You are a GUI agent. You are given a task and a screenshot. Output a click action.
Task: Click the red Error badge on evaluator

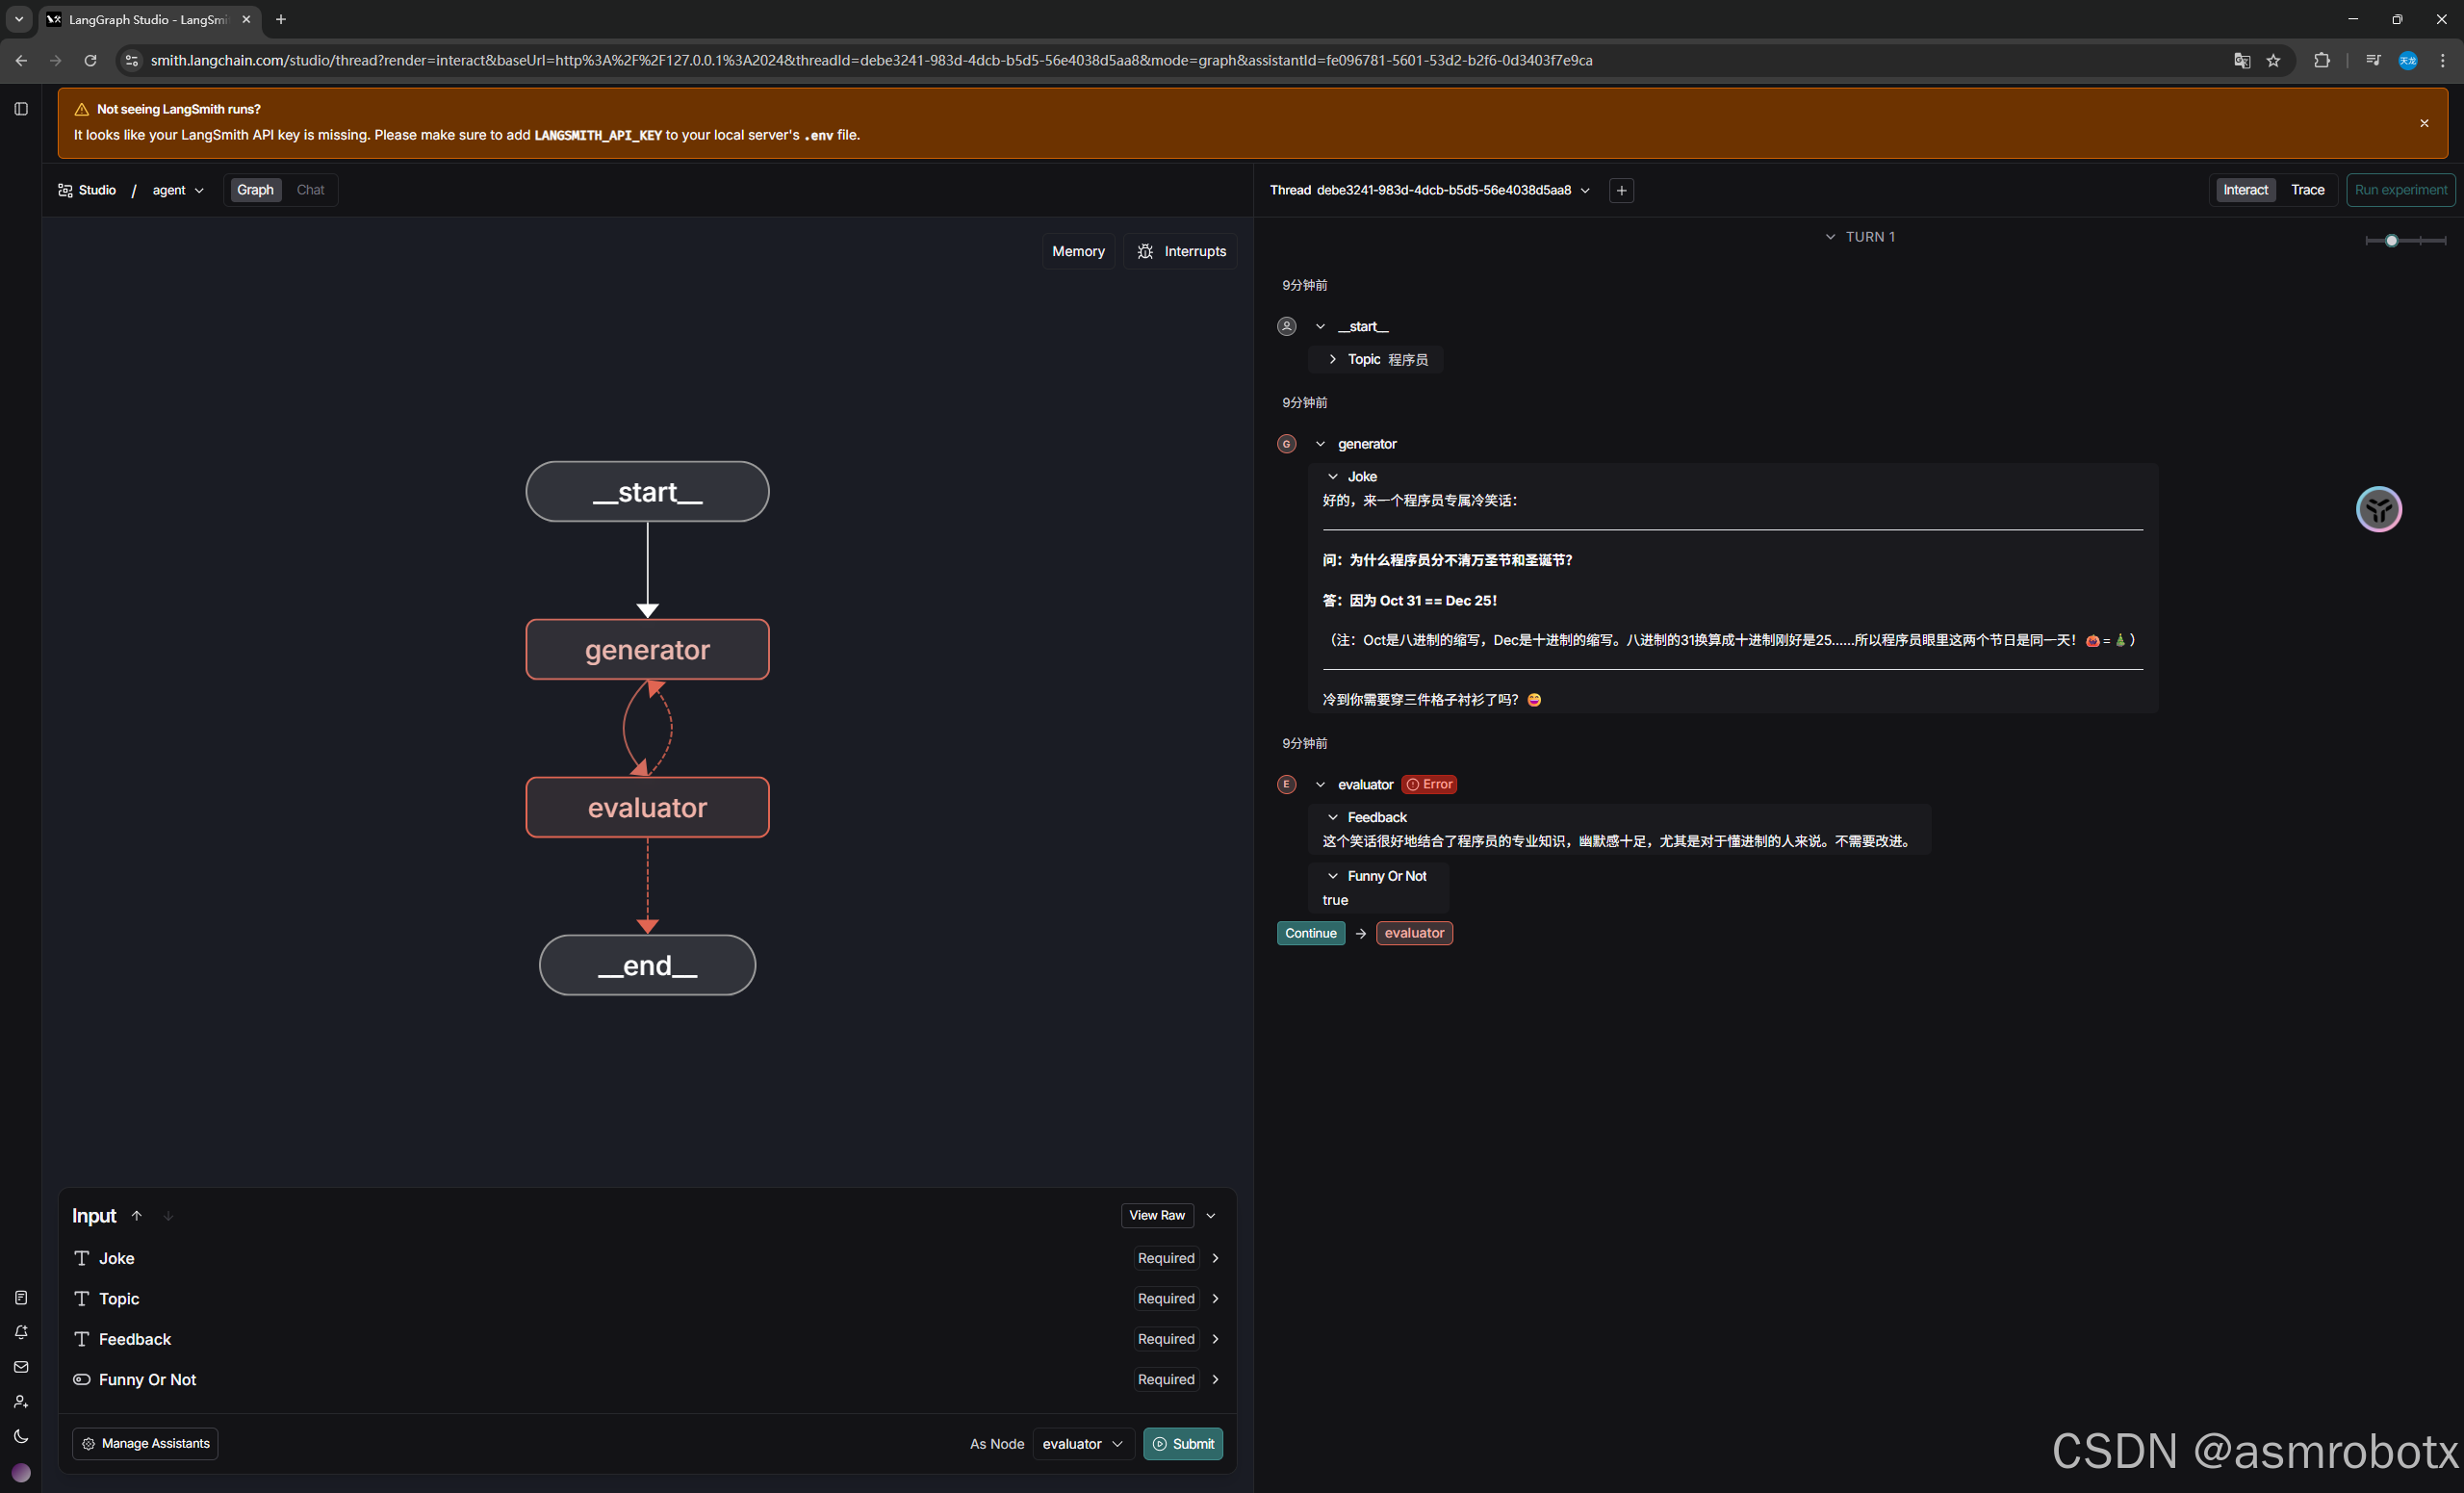click(x=1429, y=784)
